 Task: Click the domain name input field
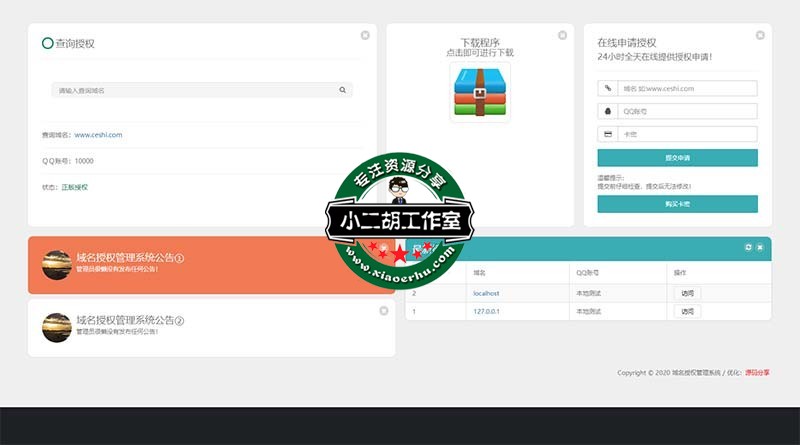point(687,88)
